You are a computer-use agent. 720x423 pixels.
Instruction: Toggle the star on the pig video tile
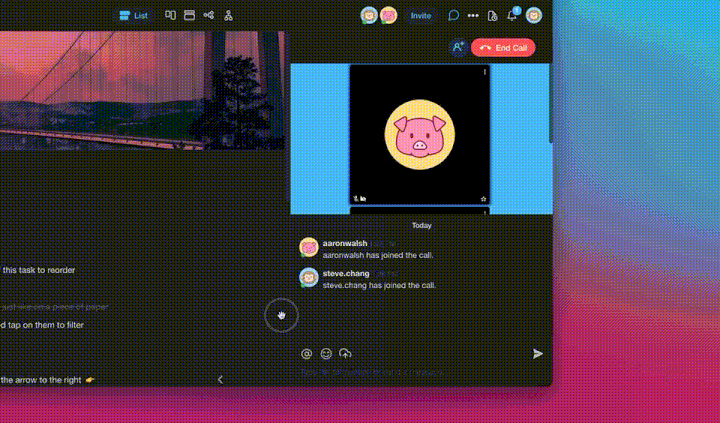click(484, 199)
